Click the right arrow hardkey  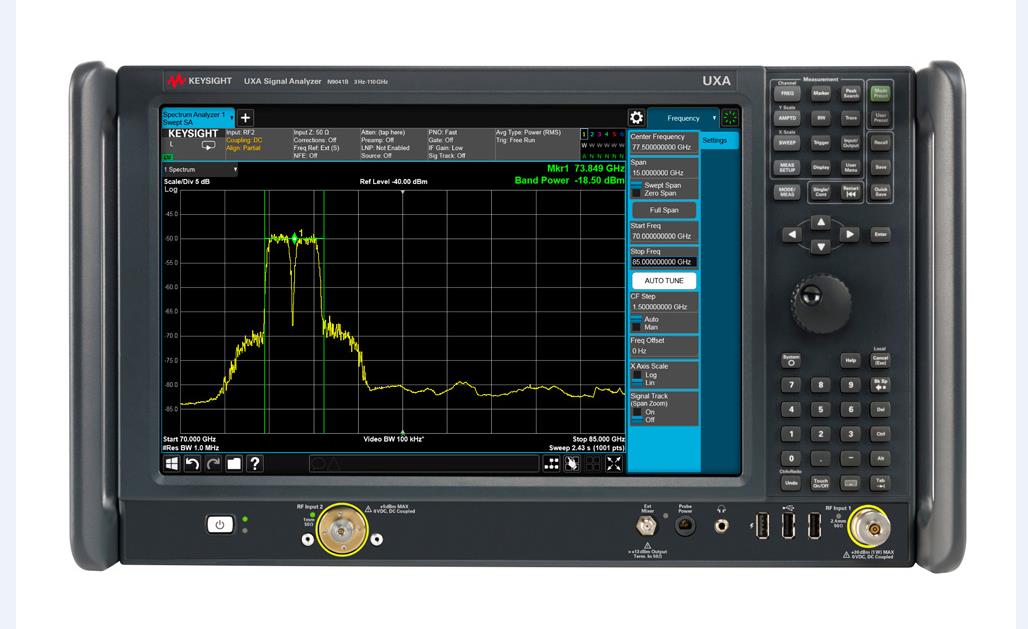point(850,234)
